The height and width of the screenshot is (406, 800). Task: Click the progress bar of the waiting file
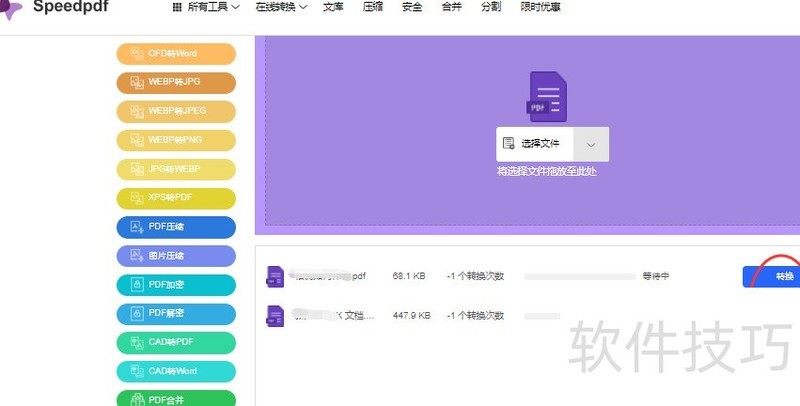pyautogui.click(x=580, y=276)
